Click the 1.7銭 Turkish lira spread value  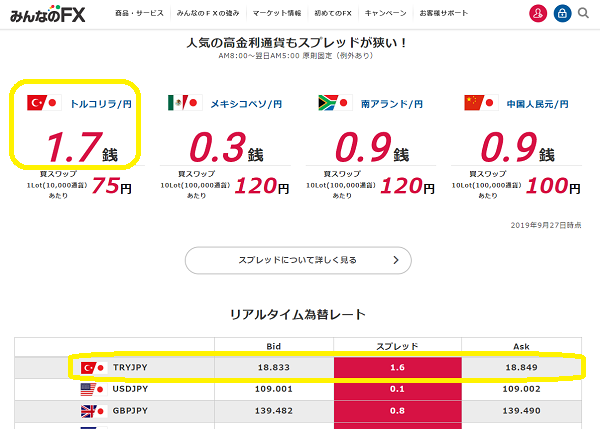82,147
